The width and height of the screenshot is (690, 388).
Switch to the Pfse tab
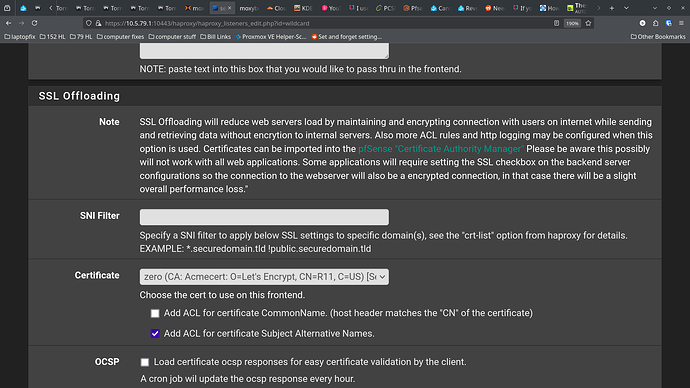coord(413,8)
